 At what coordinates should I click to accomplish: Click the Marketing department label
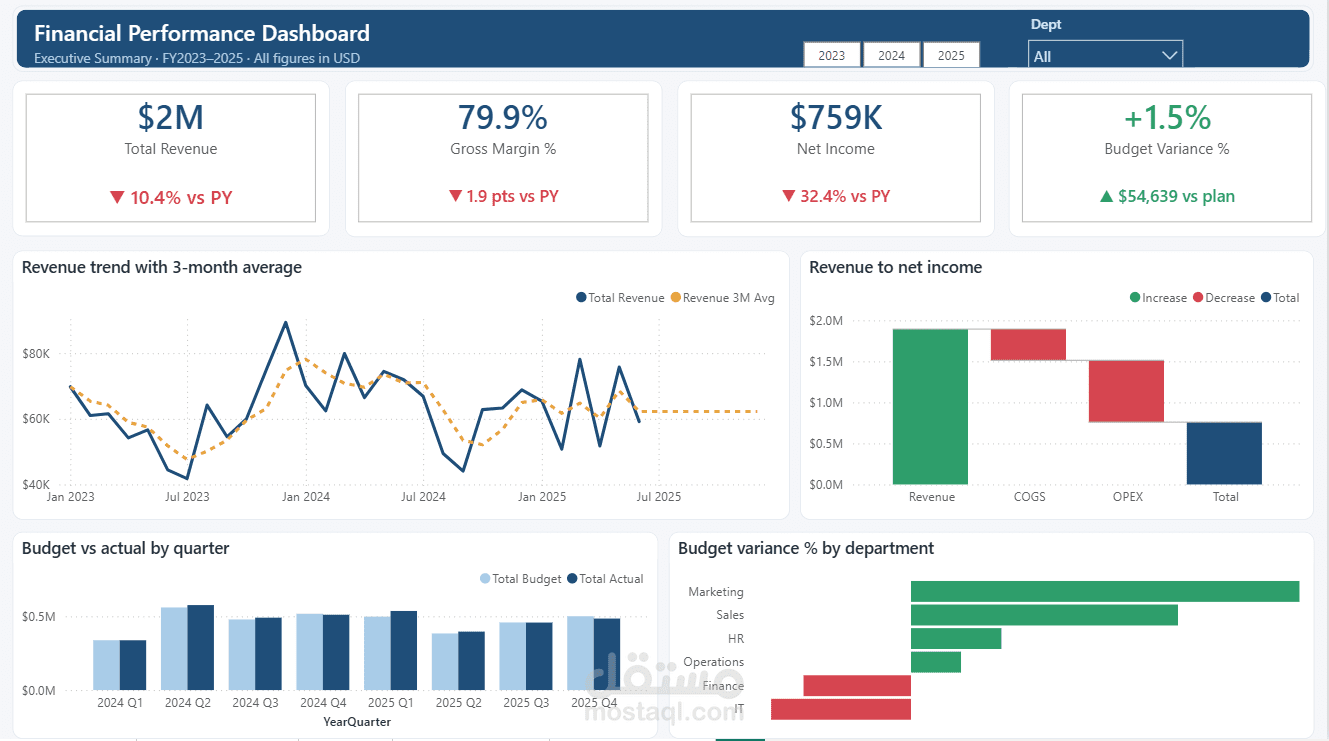pyautogui.click(x=716, y=592)
